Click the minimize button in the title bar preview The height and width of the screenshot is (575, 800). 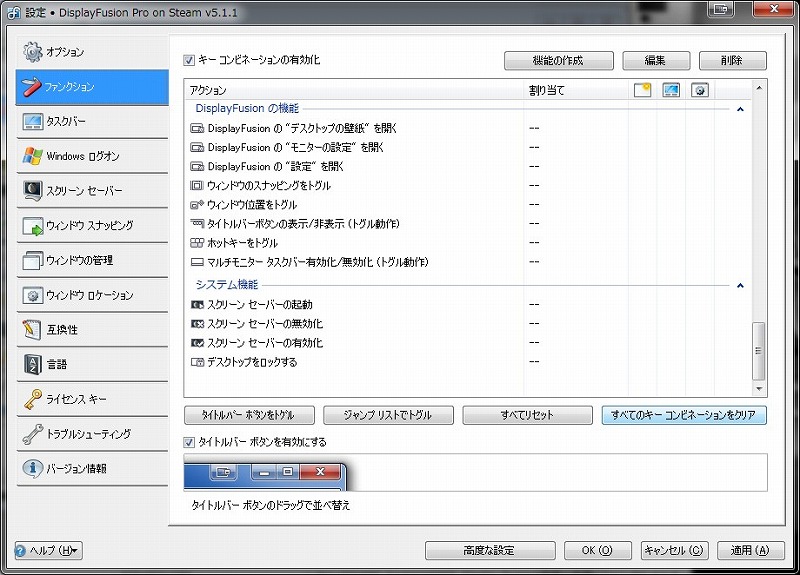pos(264,472)
